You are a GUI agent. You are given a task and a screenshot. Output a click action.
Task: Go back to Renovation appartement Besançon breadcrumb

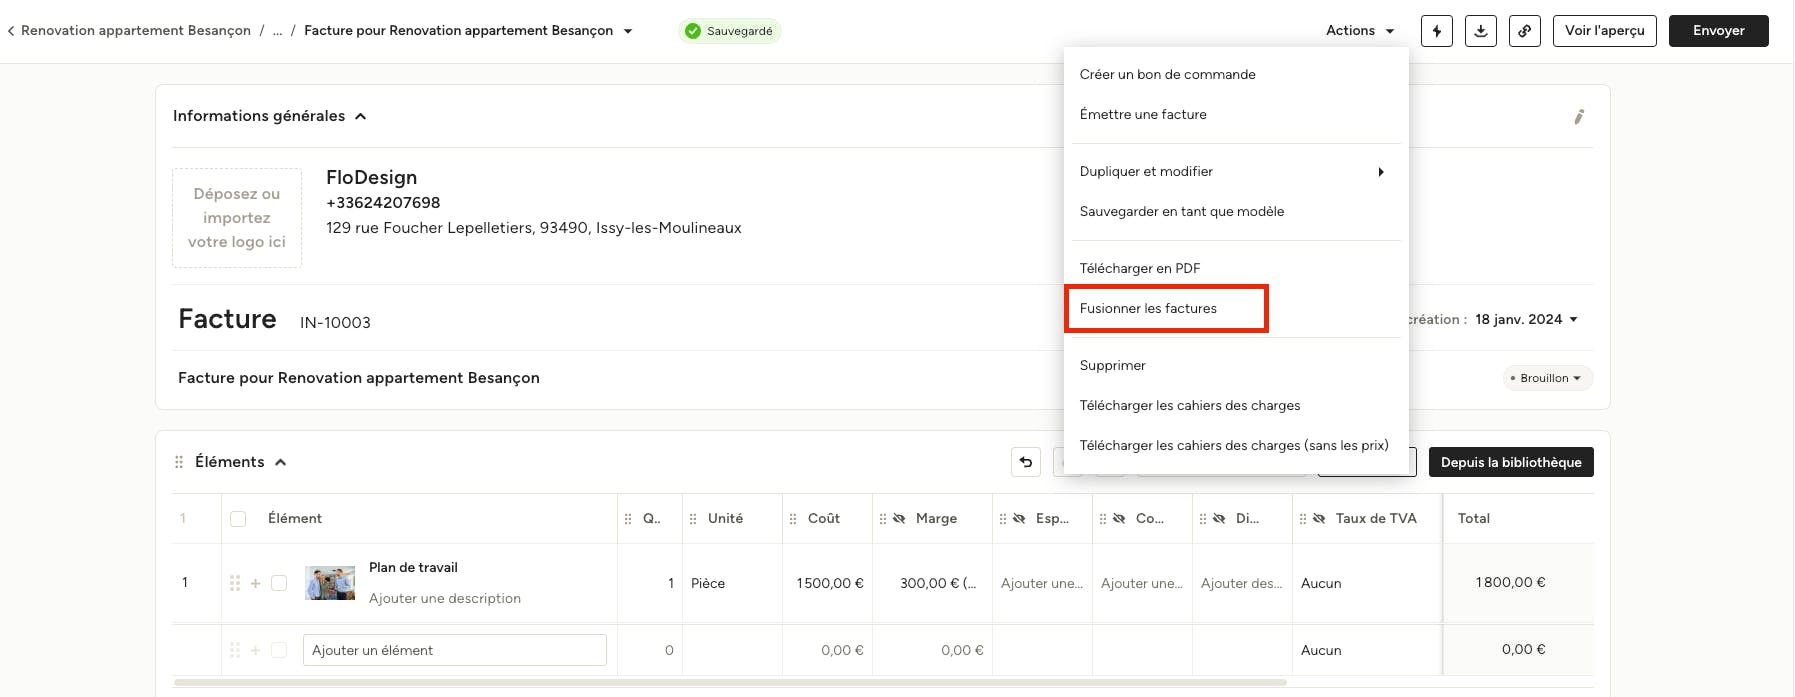pyautogui.click(x=136, y=31)
